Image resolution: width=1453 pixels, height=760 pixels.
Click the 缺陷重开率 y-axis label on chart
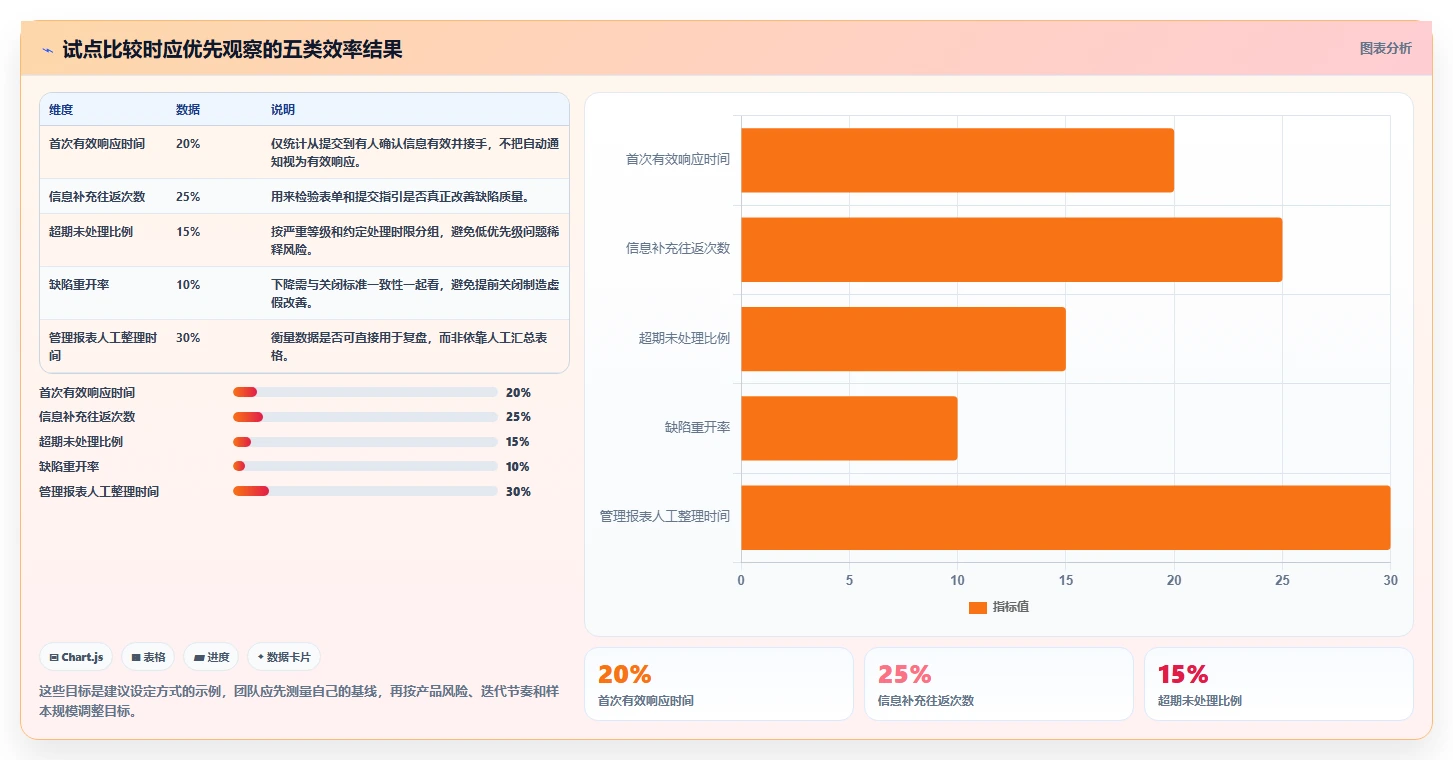[x=697, y=428]
